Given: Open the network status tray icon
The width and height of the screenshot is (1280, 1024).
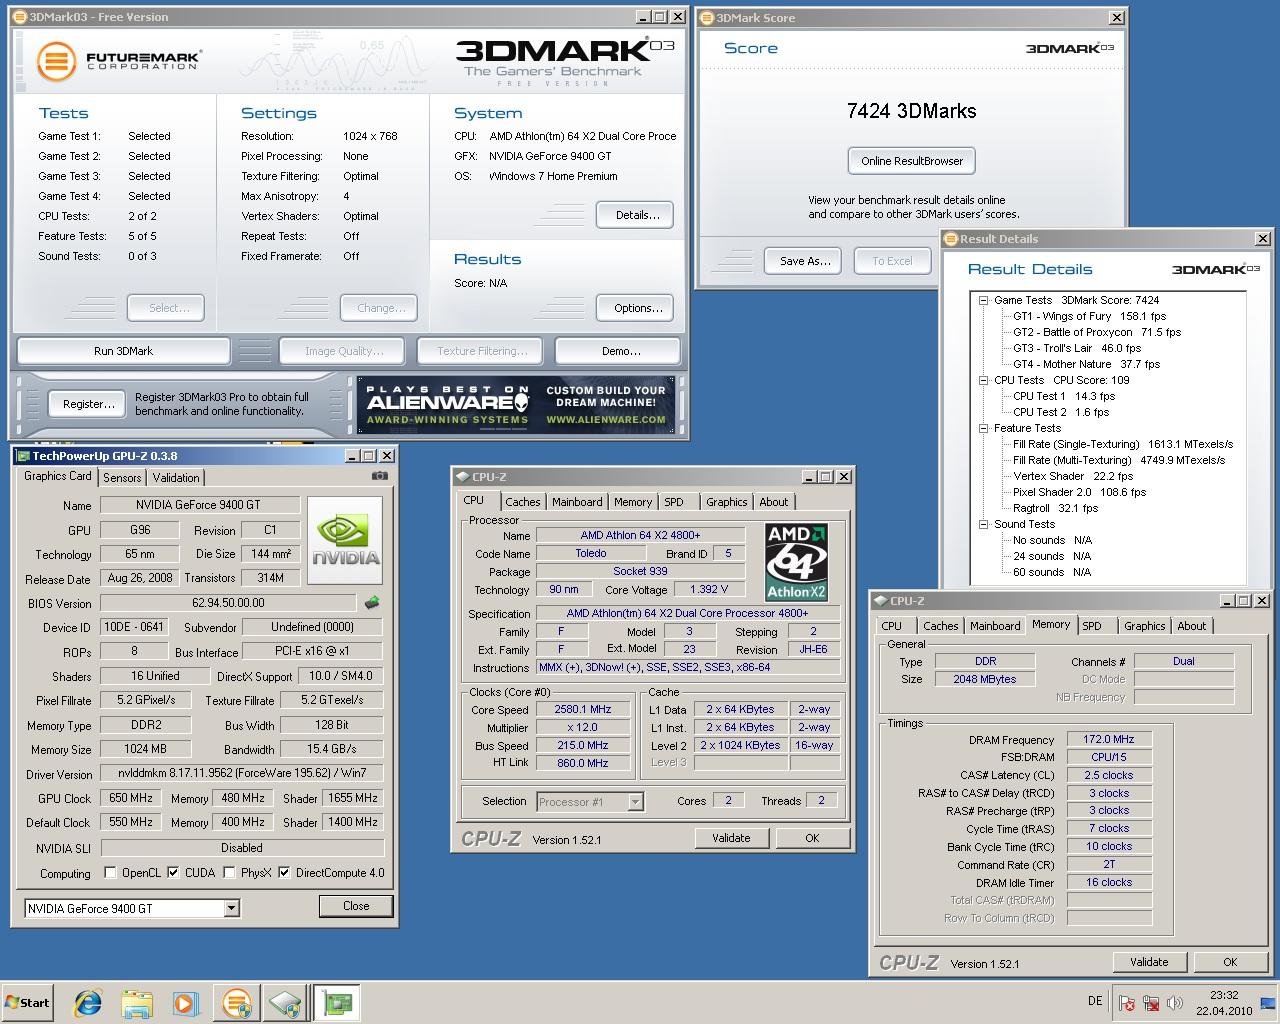Looking at the screenshot, I should pyautogui.click(x=1151, y=1003).
